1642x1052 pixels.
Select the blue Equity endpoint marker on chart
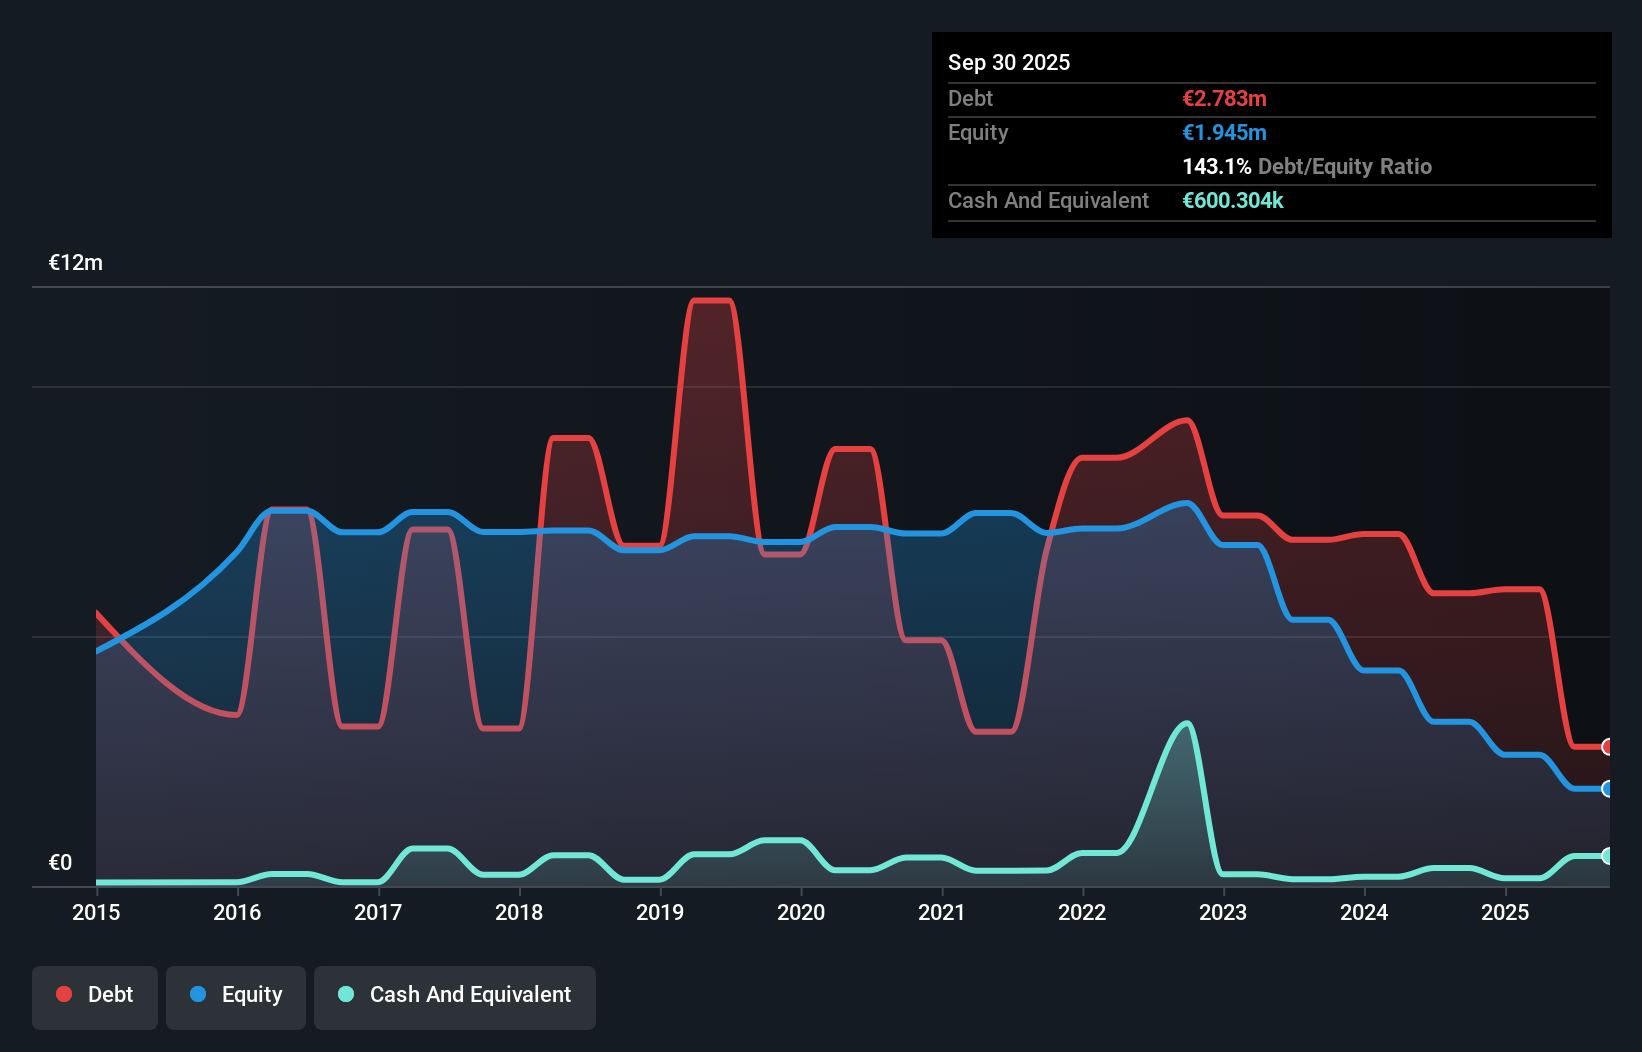click(1605, 789)
